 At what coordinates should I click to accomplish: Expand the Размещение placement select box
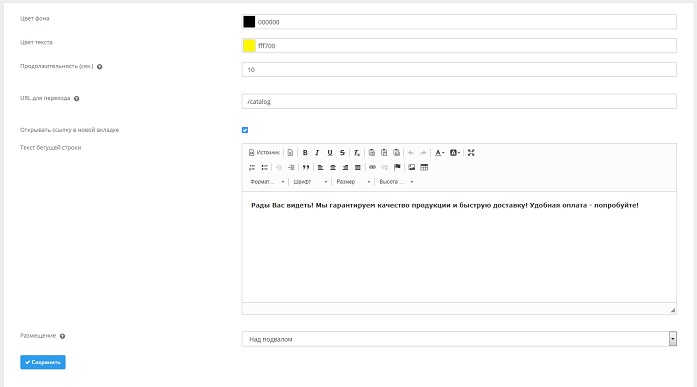pos(459,339)
